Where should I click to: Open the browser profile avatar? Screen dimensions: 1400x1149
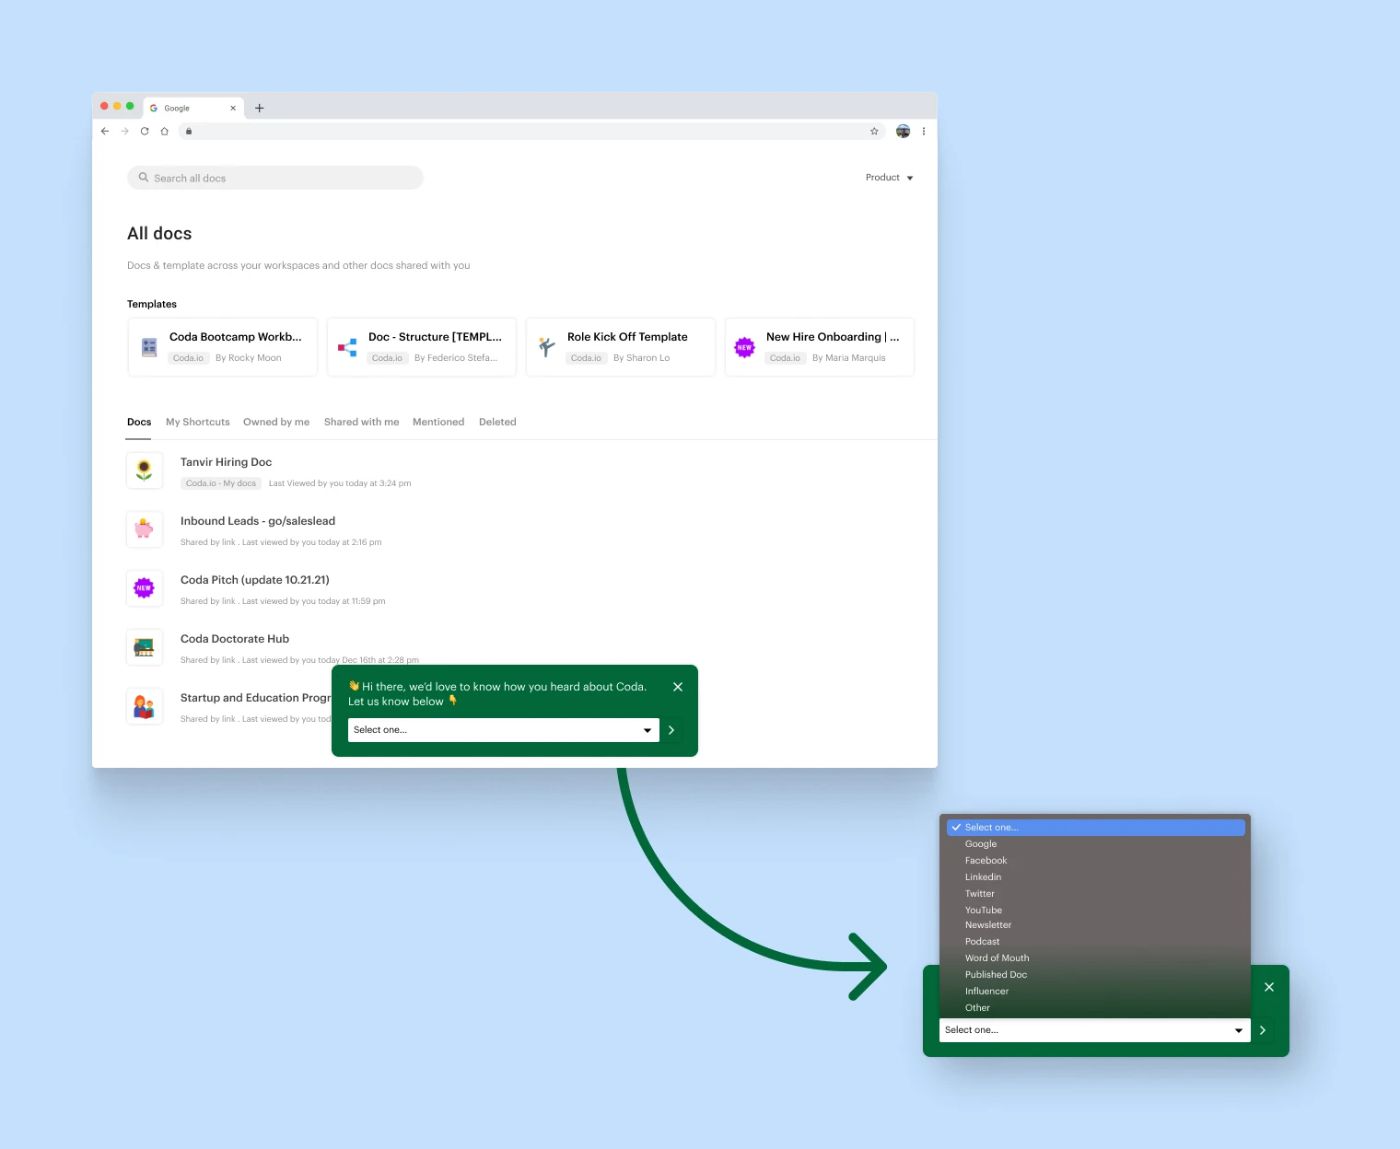pos(903,131)
